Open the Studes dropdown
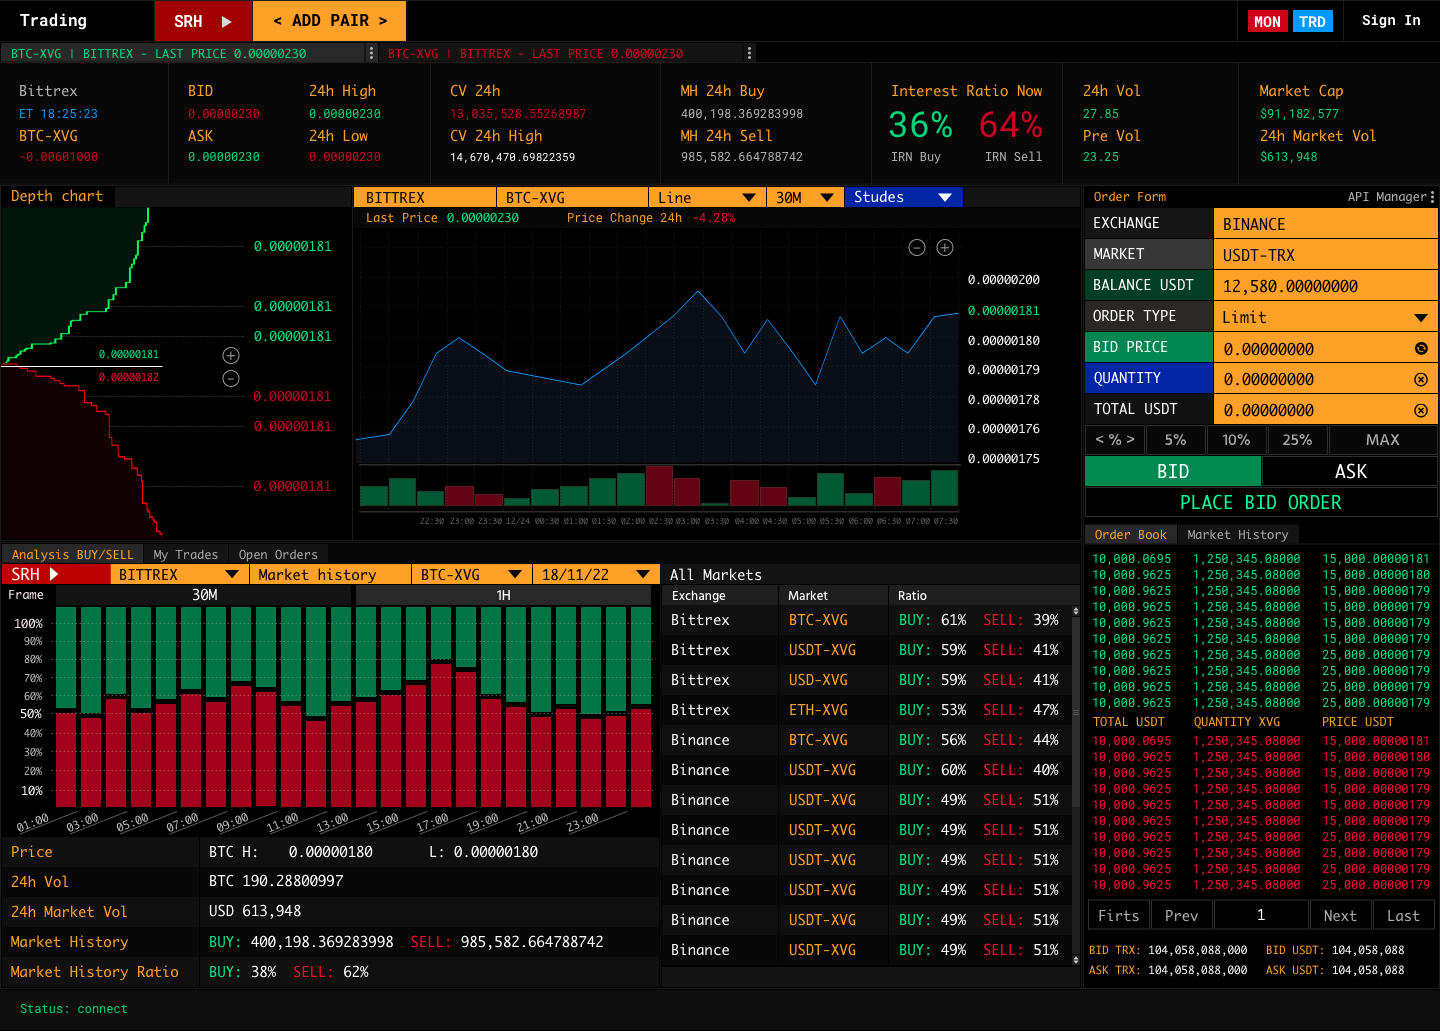 (904, 197)
